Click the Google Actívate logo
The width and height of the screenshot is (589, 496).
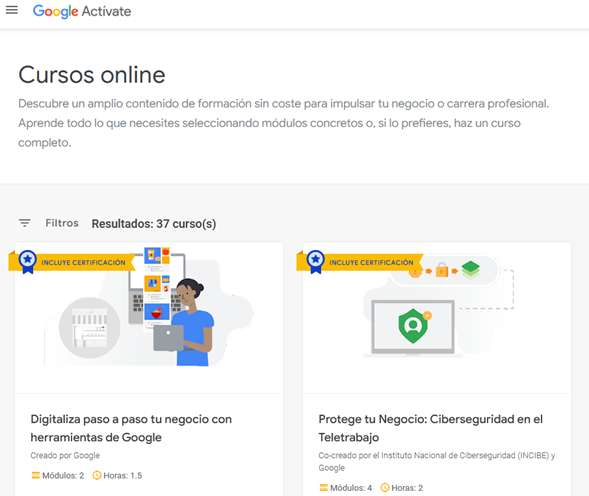click(82, 11)
